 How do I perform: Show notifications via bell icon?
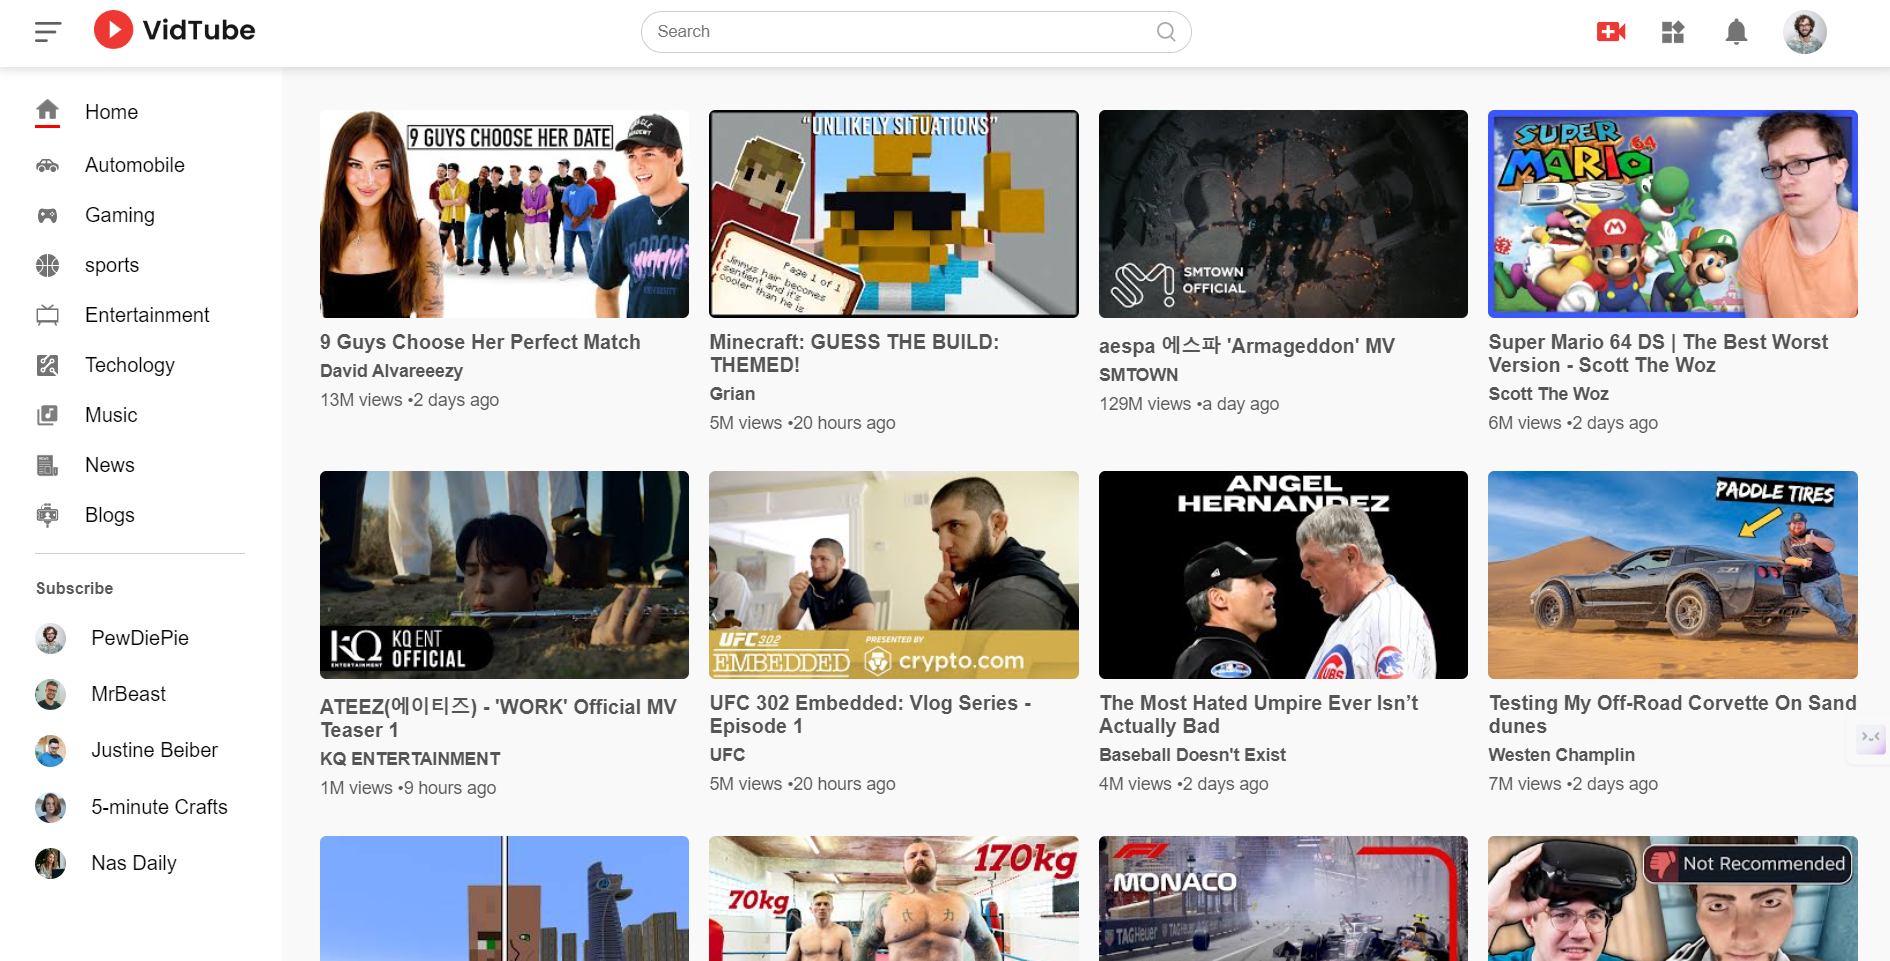[1736, 32]
